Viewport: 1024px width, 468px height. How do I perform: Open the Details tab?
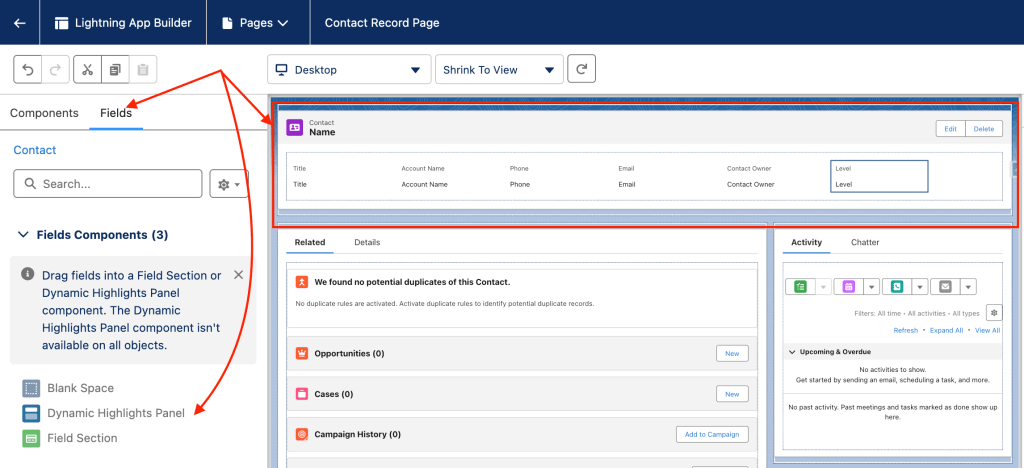tap(367, 242)
